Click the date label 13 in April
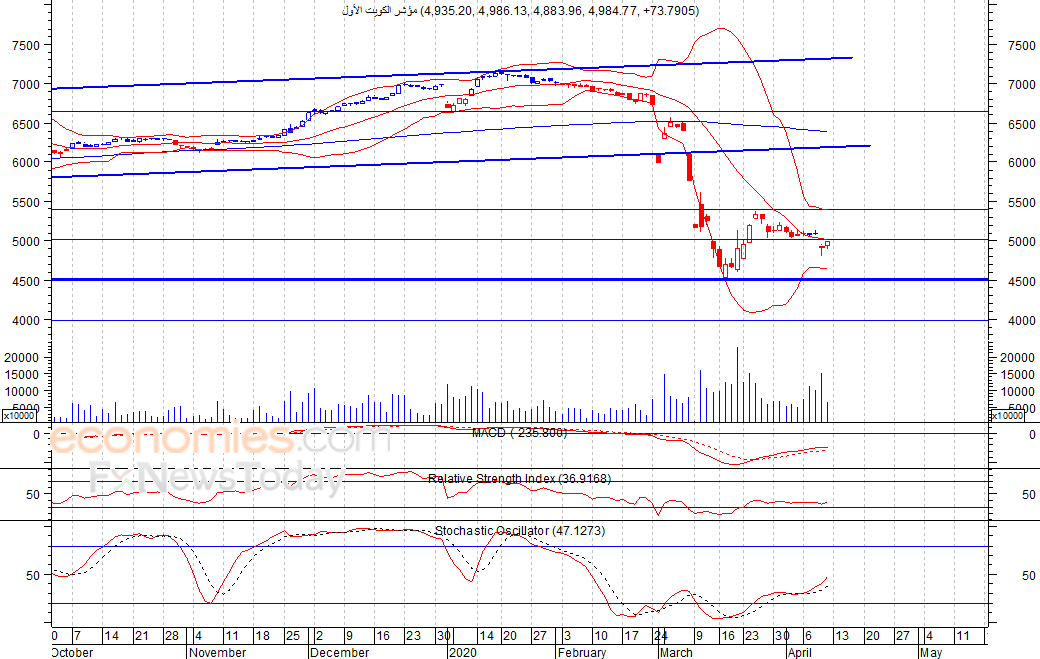 842,636
